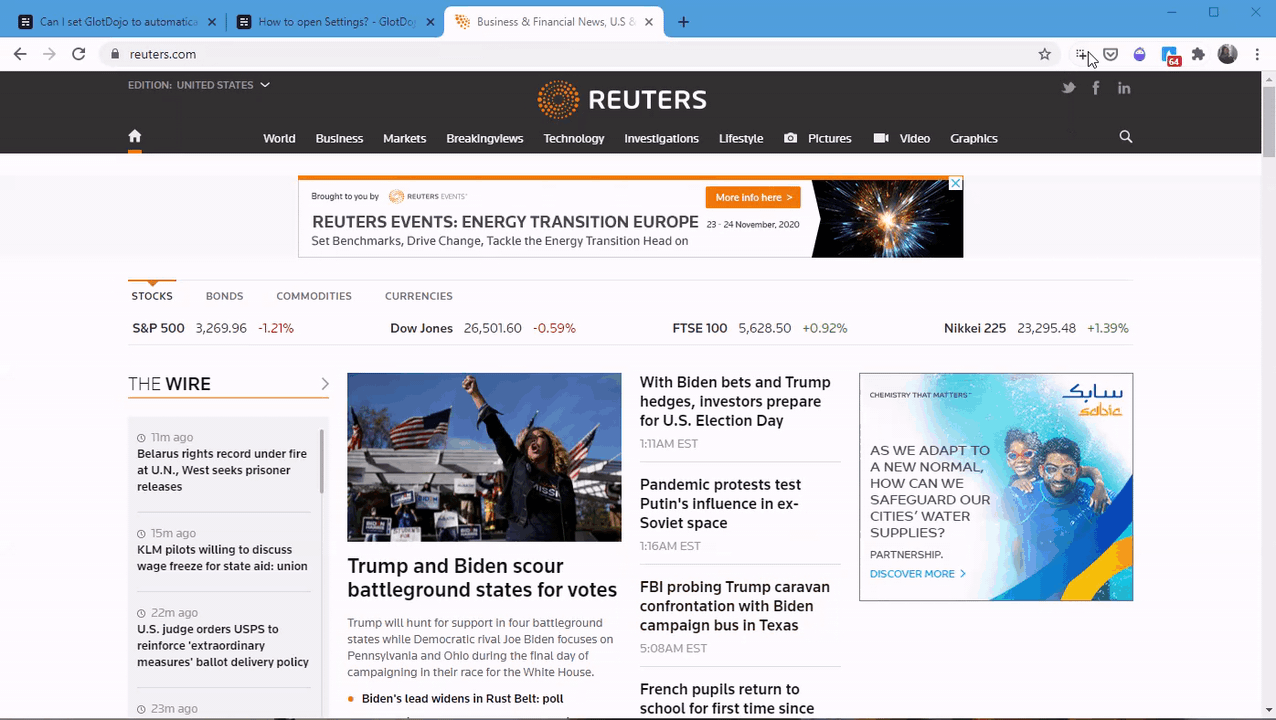Click the Trump rally lead story photo
This screenshot has height=720, width=1276.
click(x=484, y=457)
